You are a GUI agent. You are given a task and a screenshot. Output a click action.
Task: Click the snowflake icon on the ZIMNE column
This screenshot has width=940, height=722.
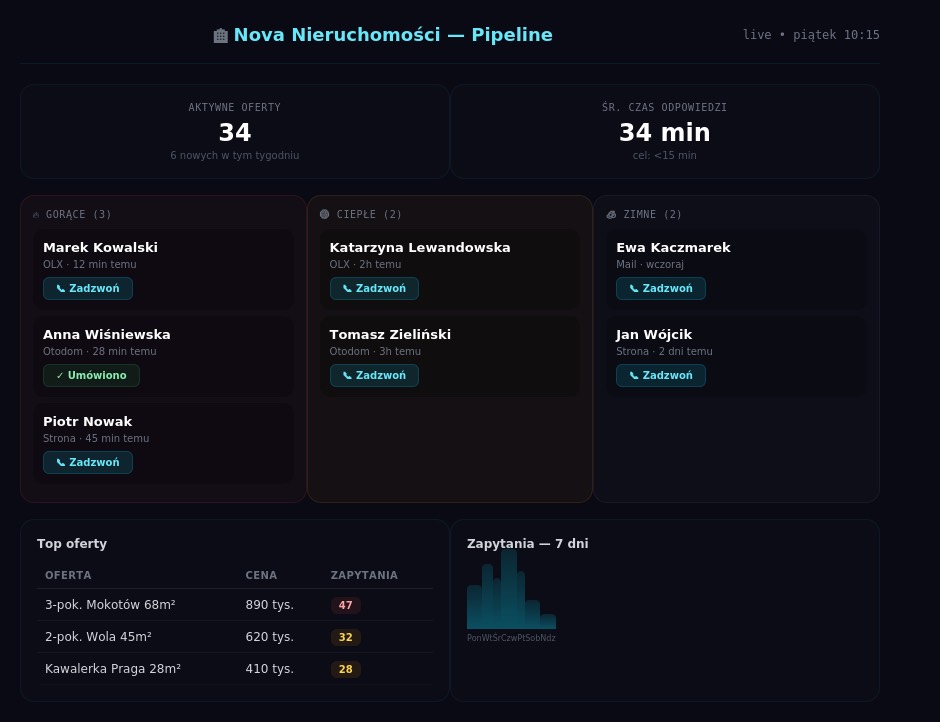coord(611,214)
